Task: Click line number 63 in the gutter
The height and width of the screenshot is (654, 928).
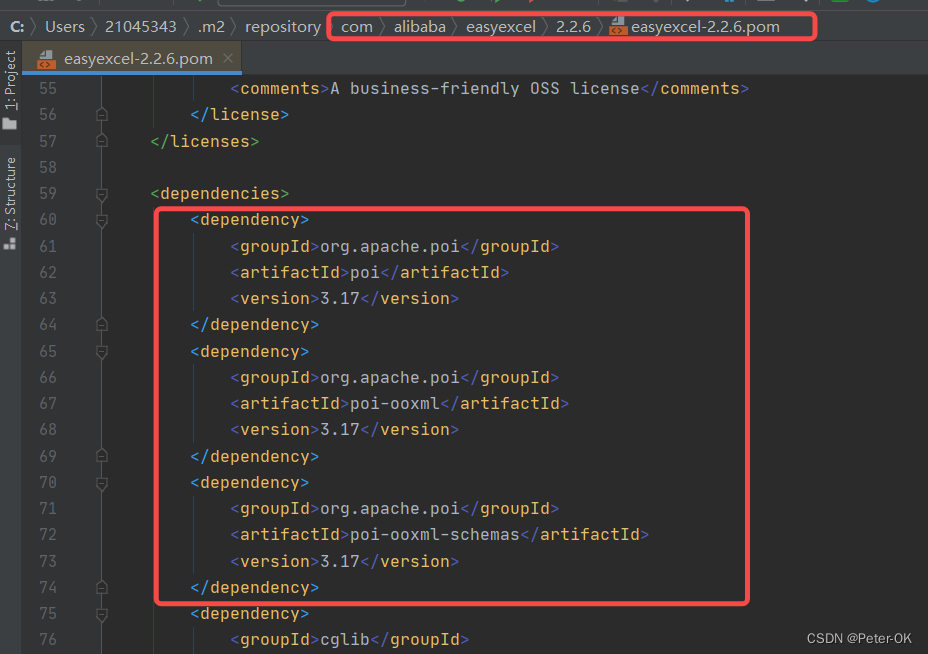Action: tap(47, 298)
